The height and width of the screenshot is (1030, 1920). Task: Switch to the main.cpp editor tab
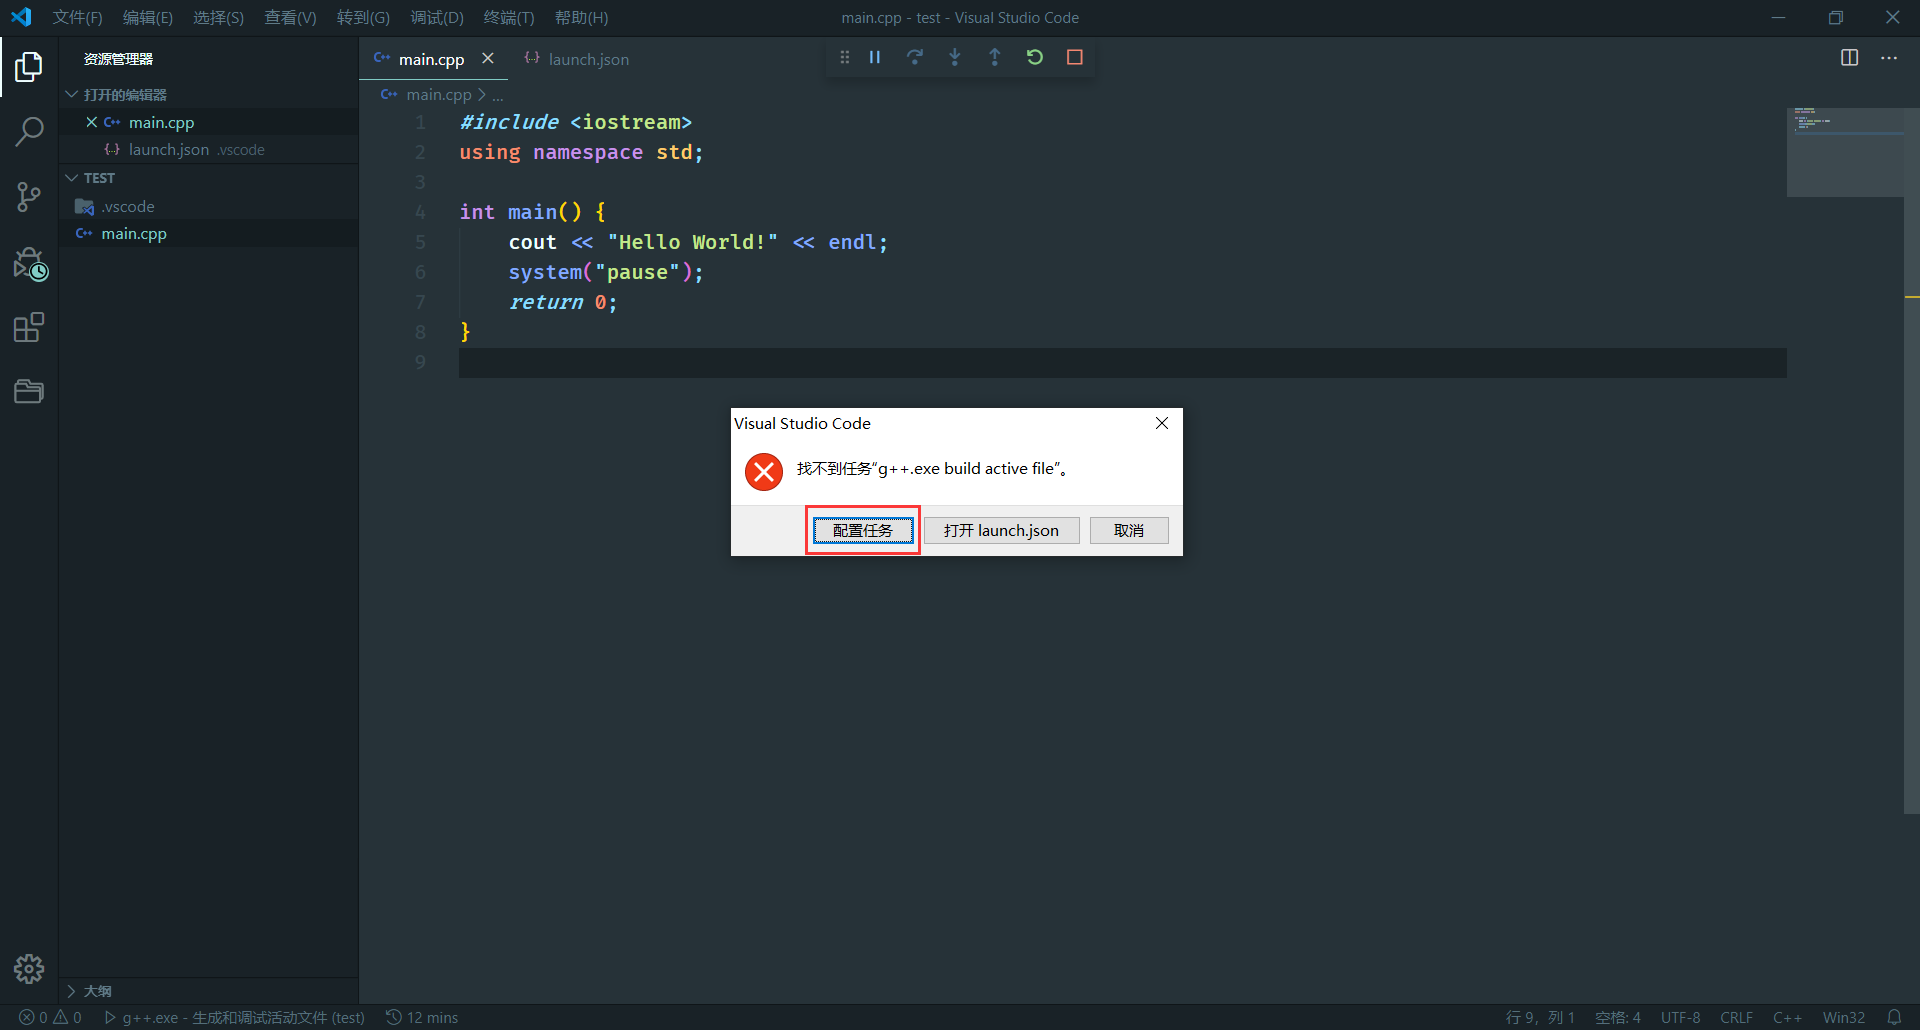[x=431, y=59]
